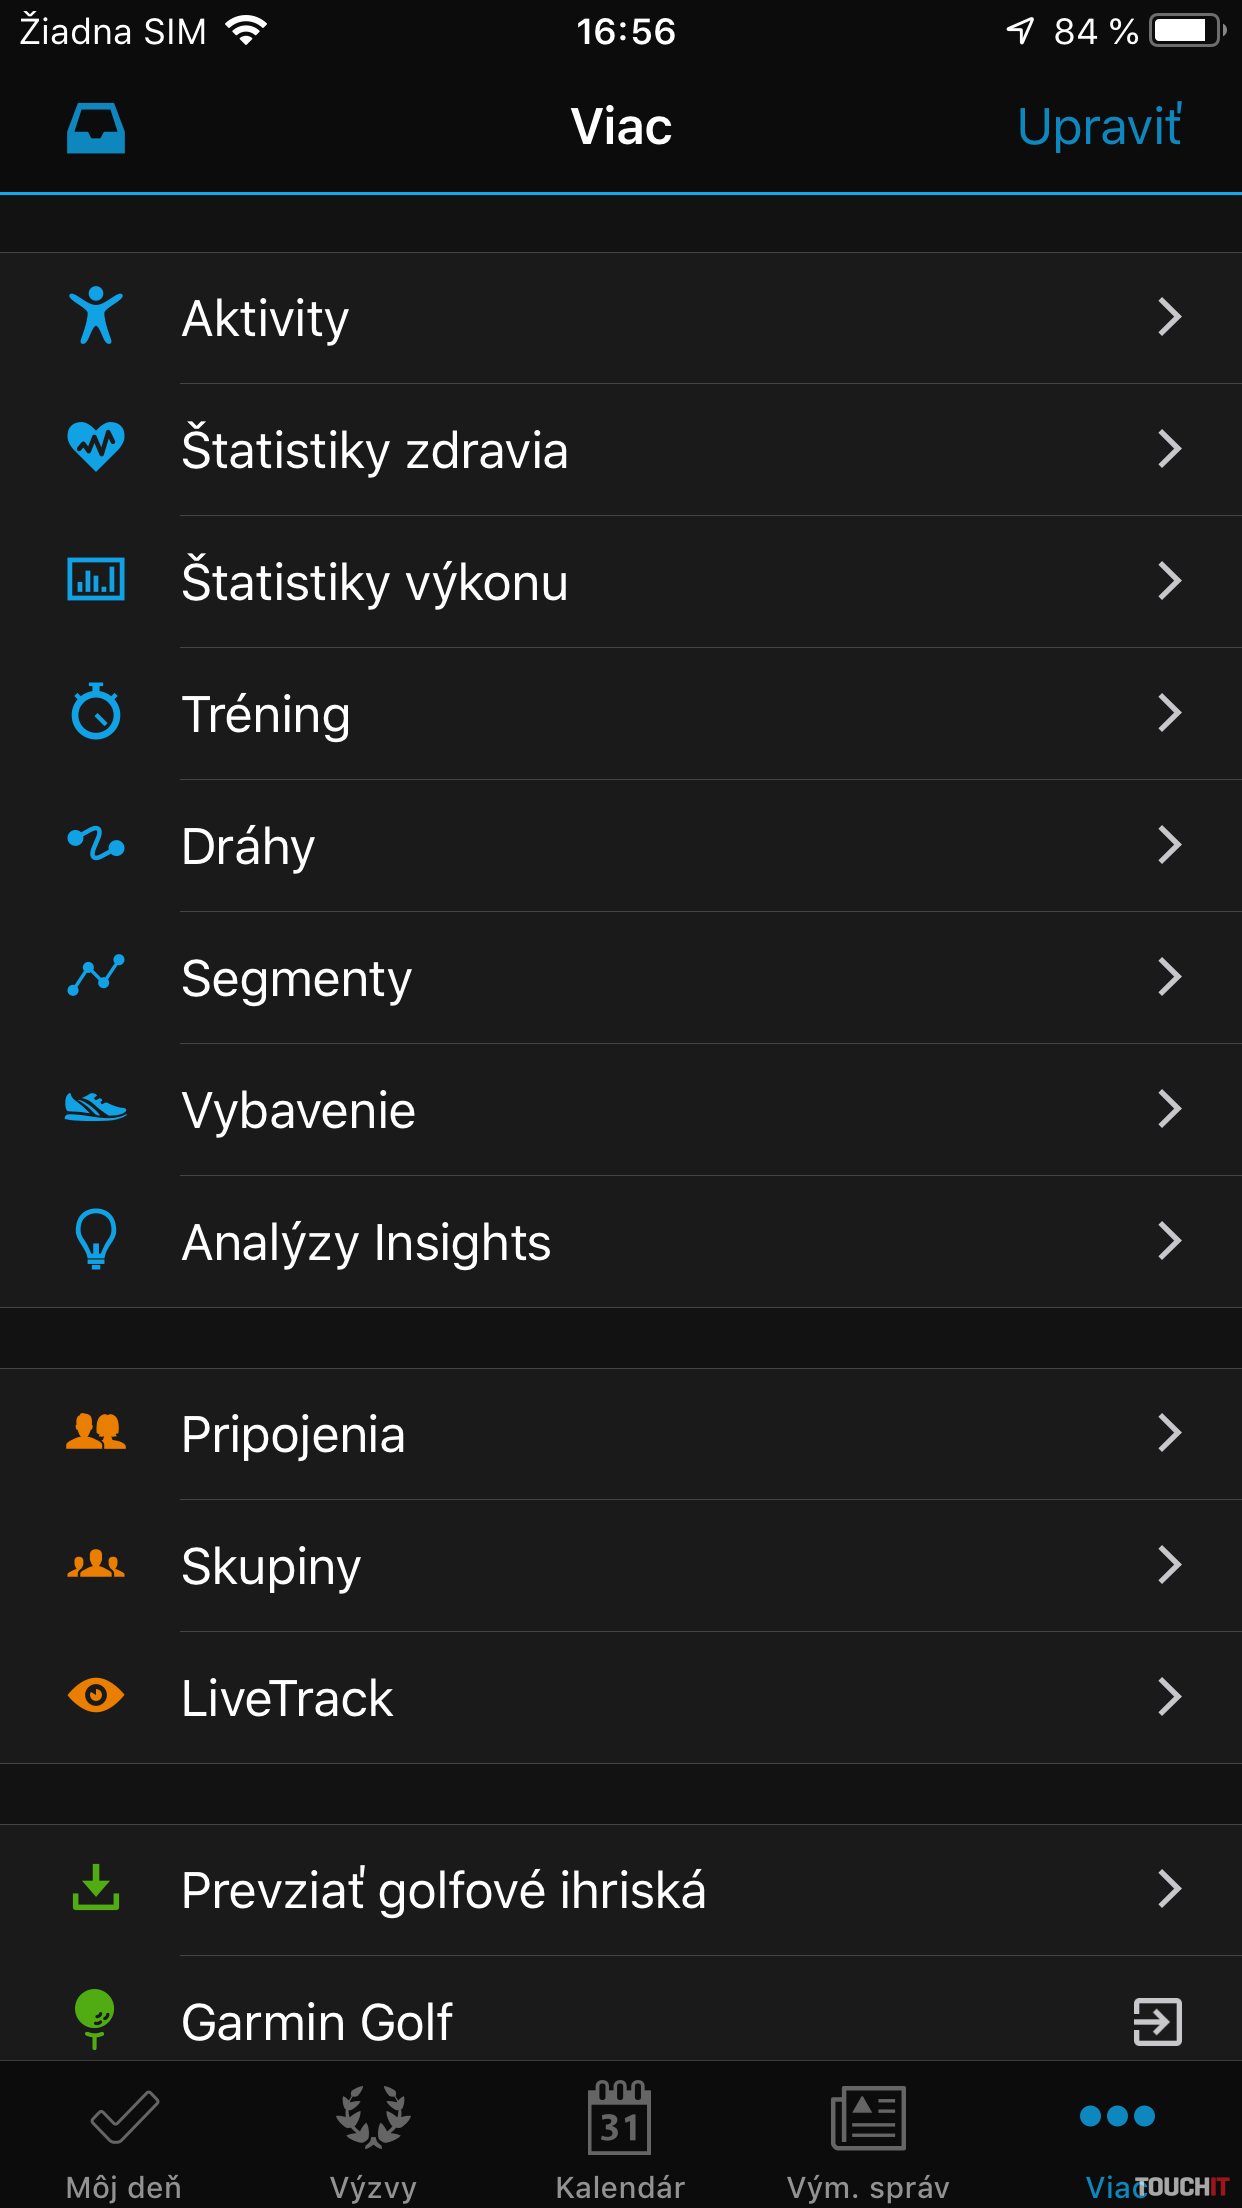Tap the Upraviť edit button
Viewport: 1242px width, 2208px height.
[x=1099, y=127]
